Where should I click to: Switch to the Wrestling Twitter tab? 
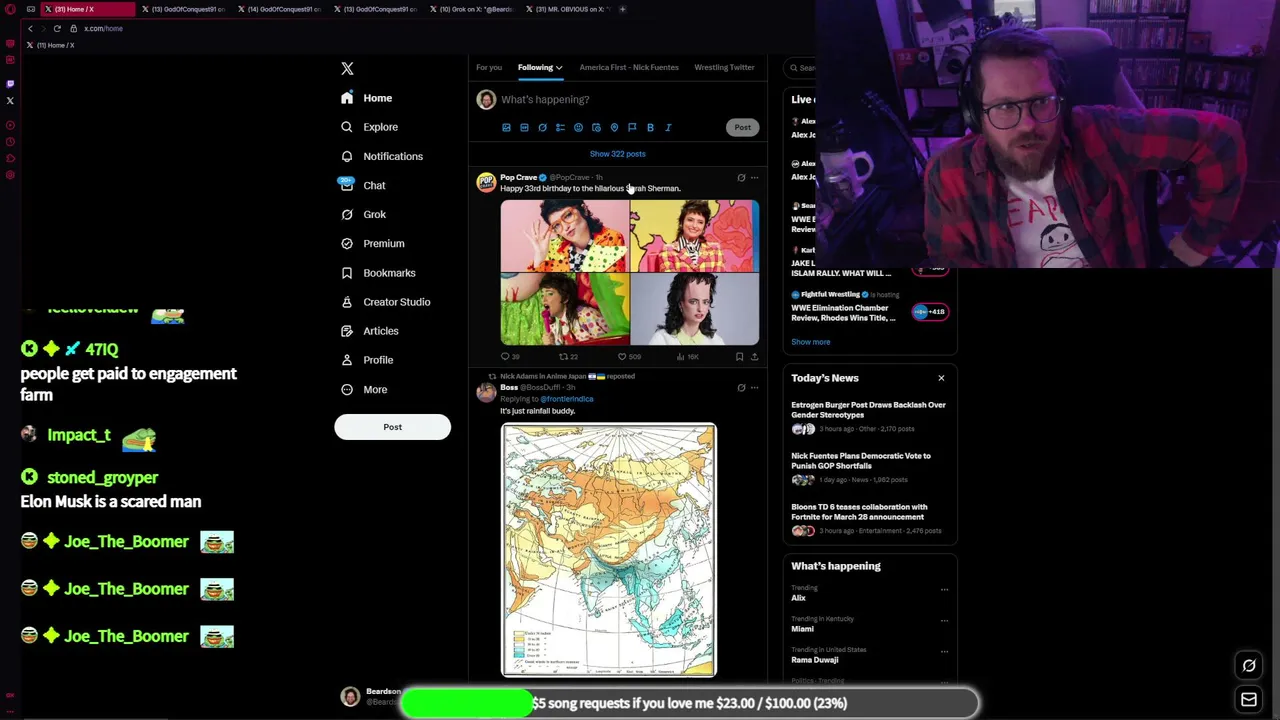pyautogui.click(x=724, y=67)
